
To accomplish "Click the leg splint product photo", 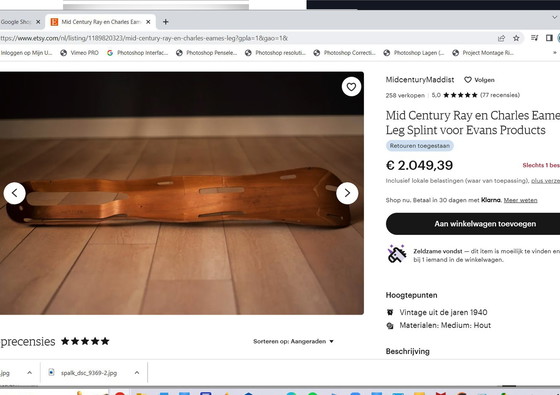I will coord(182,193).
